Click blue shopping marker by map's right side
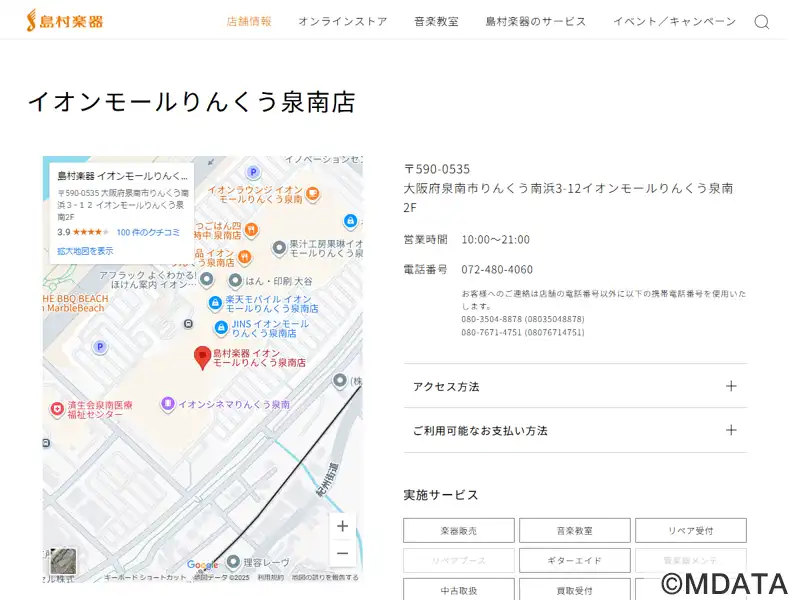 pos(350,221)
